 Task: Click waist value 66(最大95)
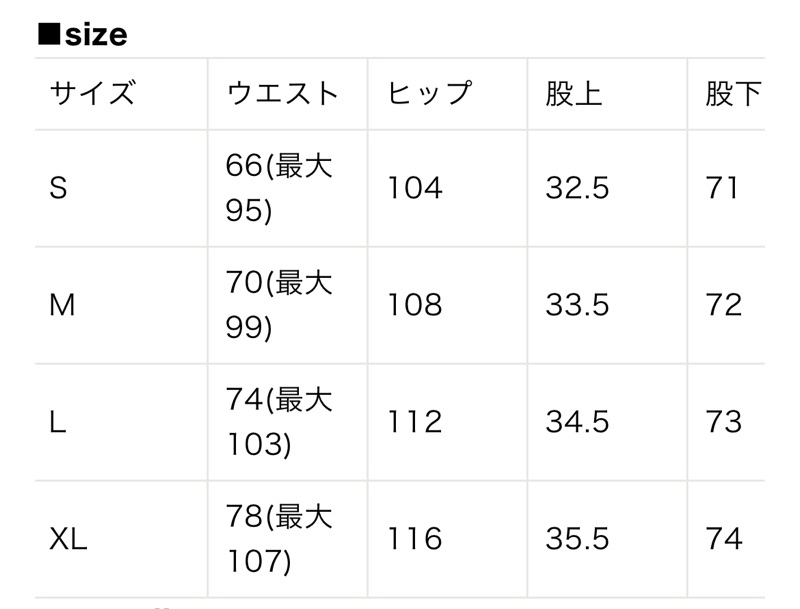pyautogui.click(x=279, y=188)
